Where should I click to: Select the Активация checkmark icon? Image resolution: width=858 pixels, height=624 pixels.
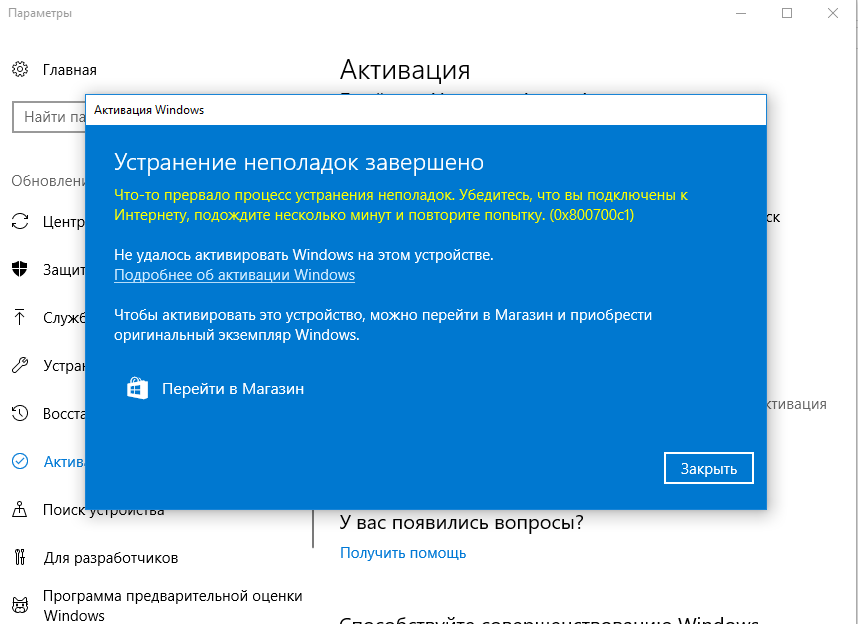pos(20,461)
